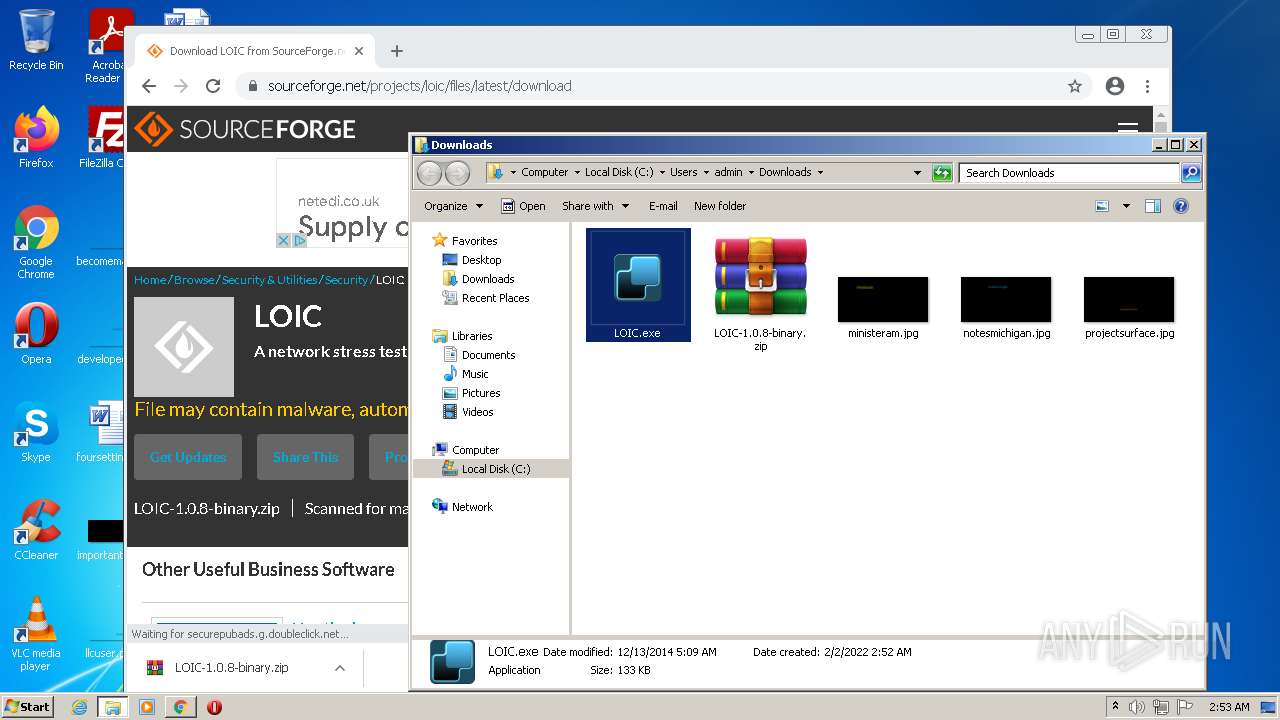The width and height of the screenshot is (1280, 720).
Task: Open a new Chrome tab
Action: [x=397, y=51]
